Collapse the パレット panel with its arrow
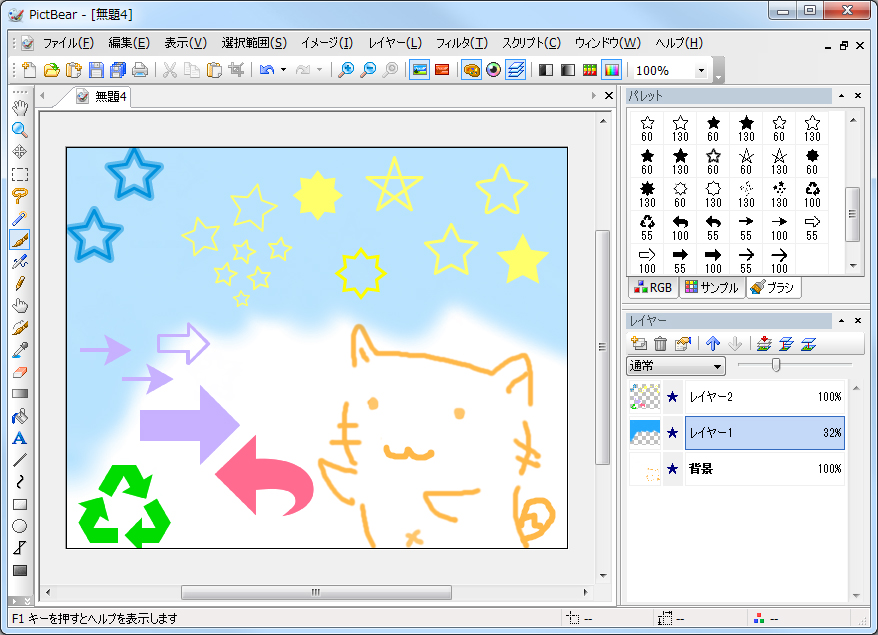Viewport: 878px width, 635px height. click(841, 96)
